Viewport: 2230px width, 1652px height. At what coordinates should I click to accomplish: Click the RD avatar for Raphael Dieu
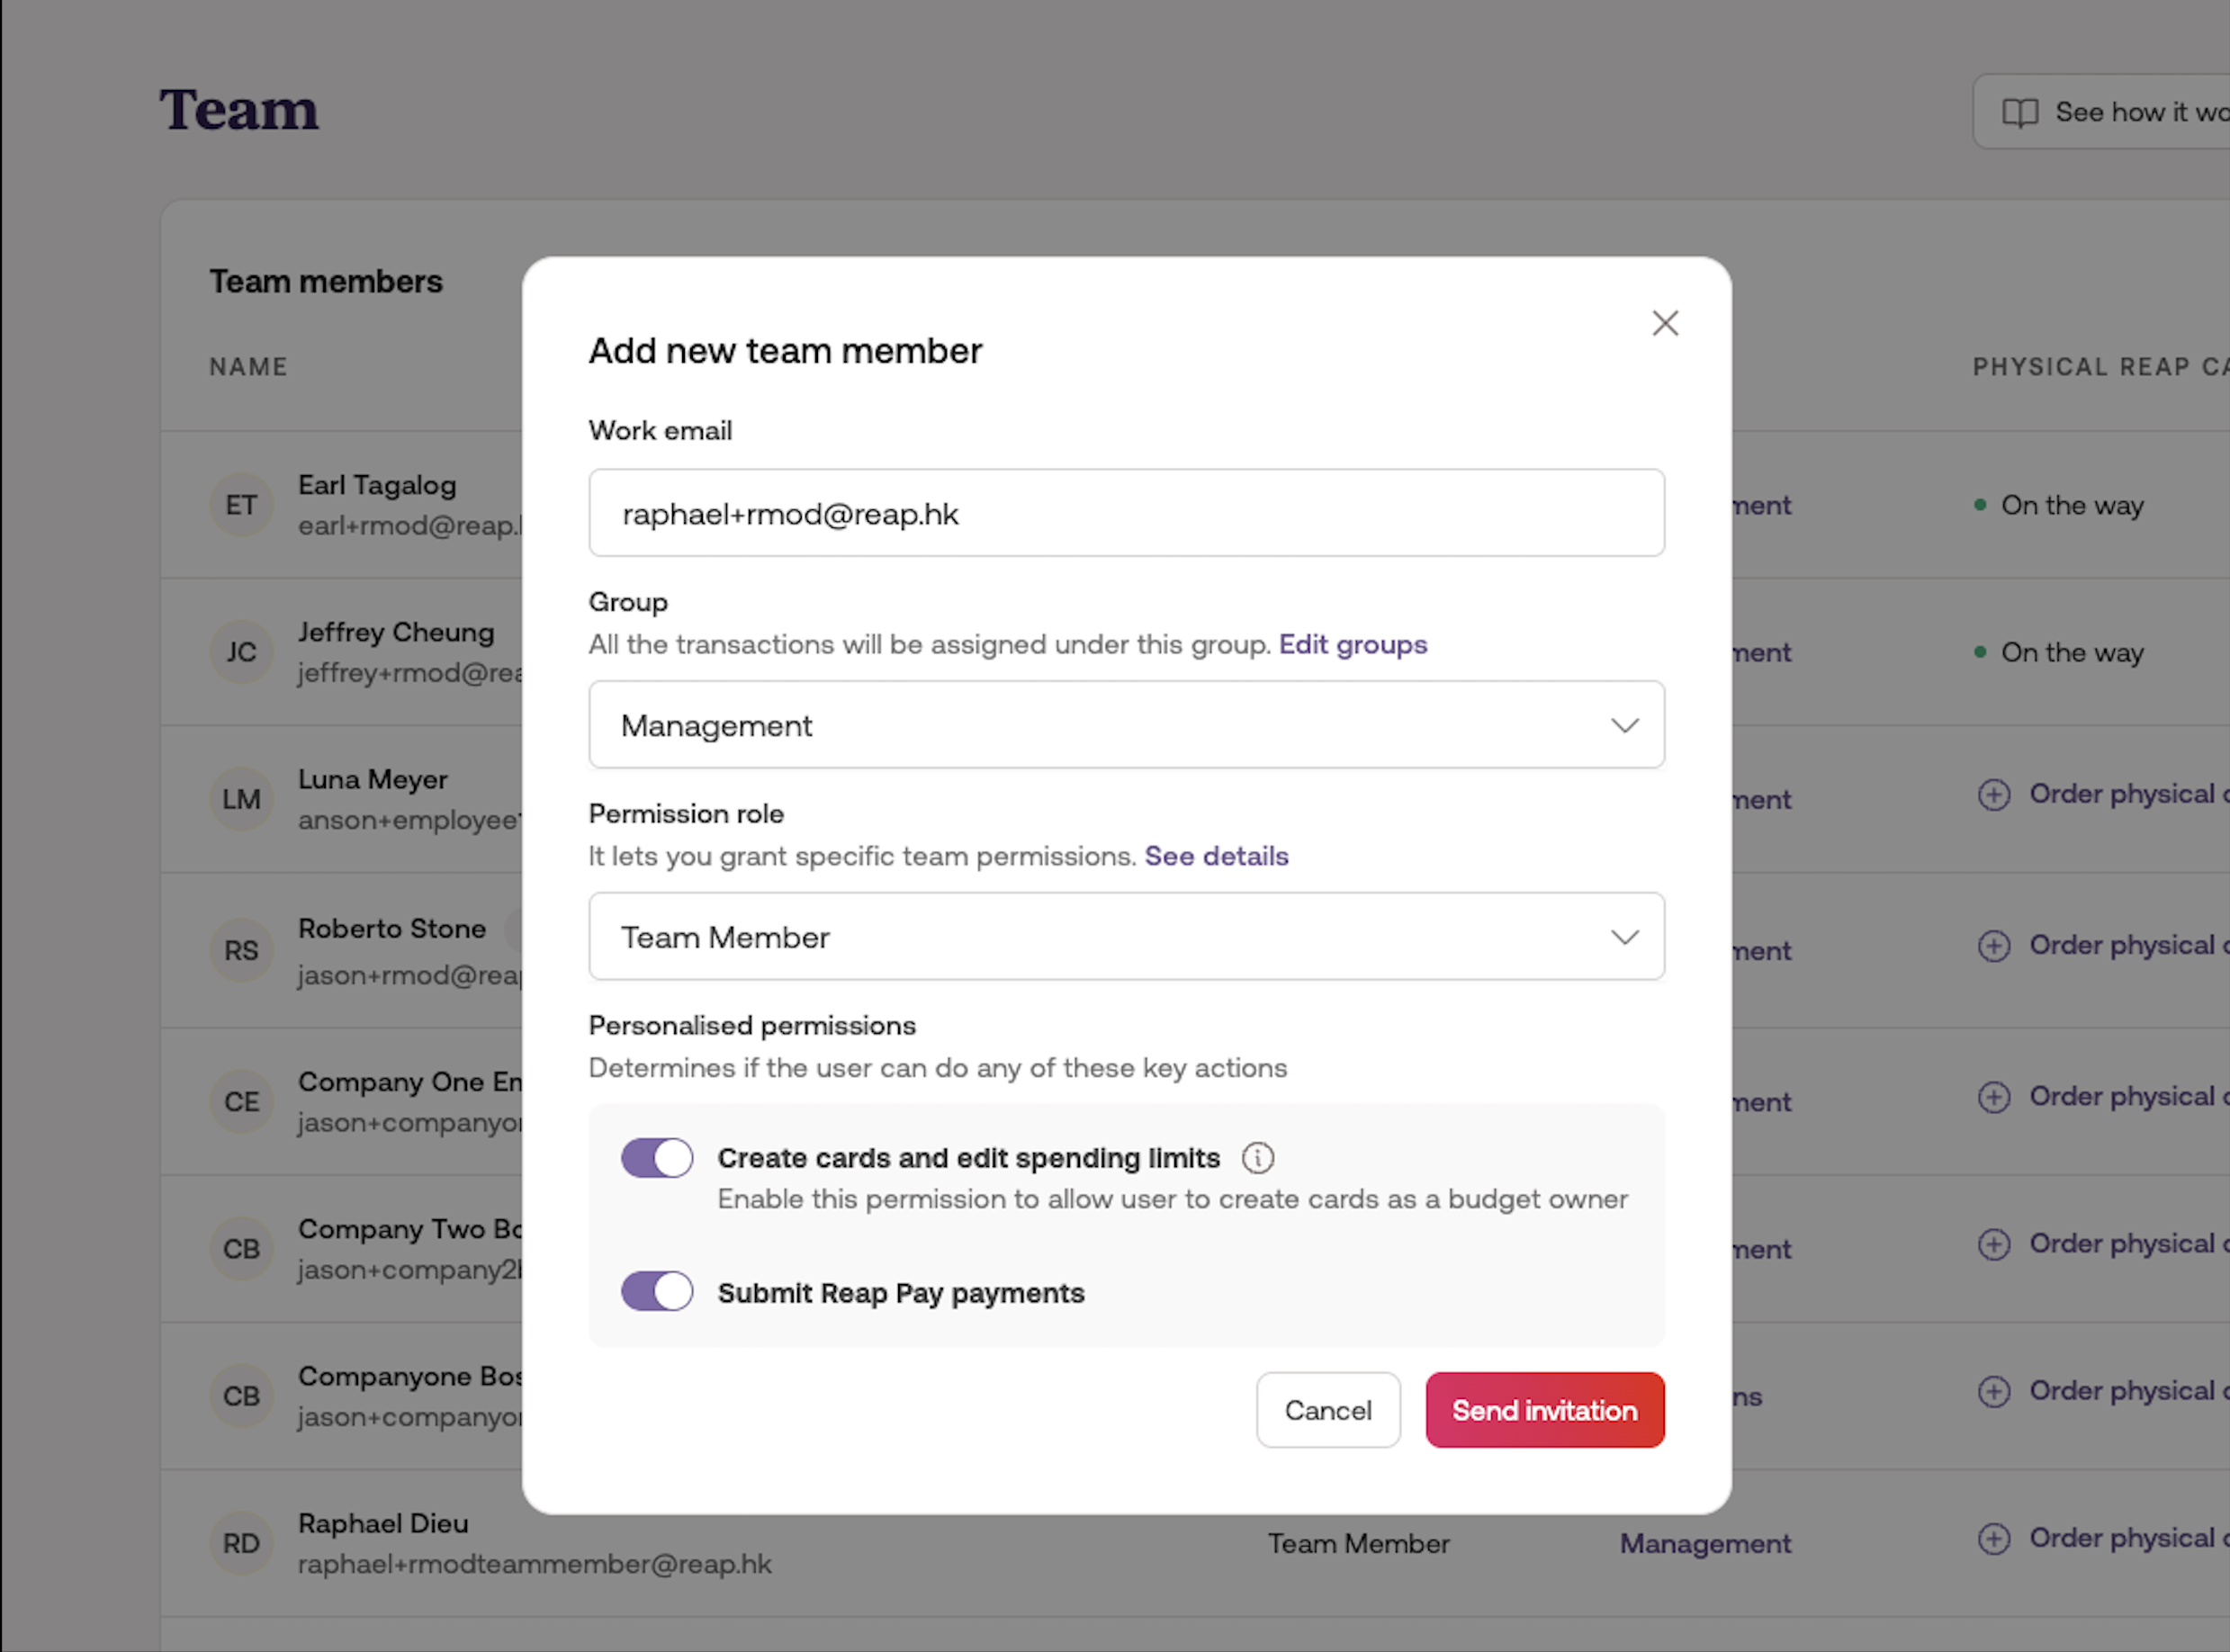tap(241, 1543)
